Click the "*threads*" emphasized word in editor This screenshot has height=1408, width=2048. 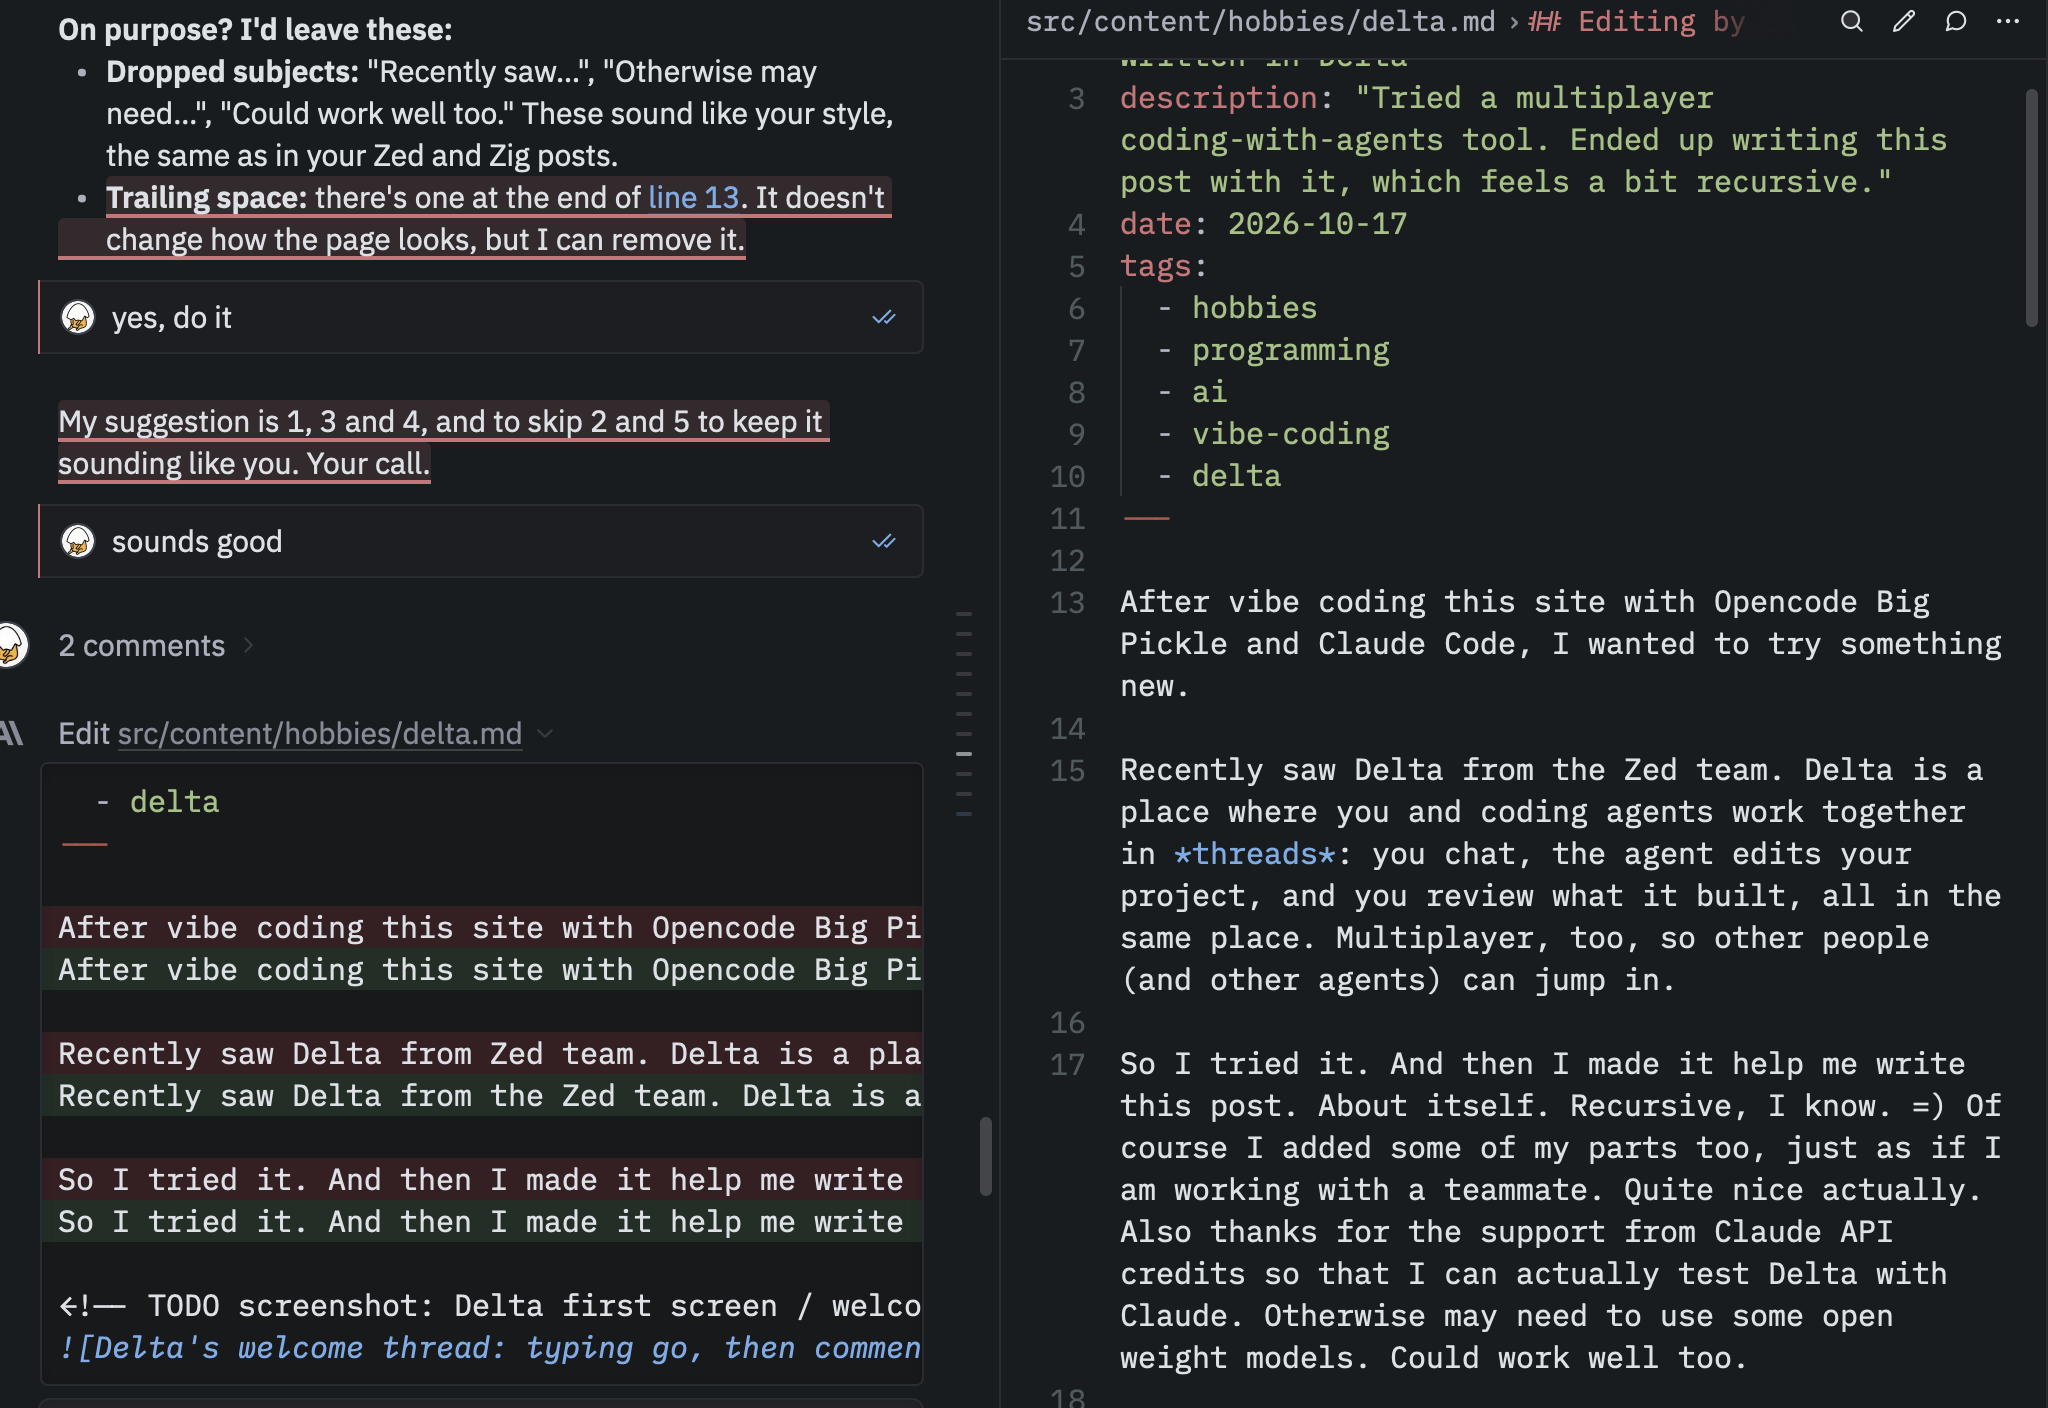pyautogui.click(x=1255, y=854)
